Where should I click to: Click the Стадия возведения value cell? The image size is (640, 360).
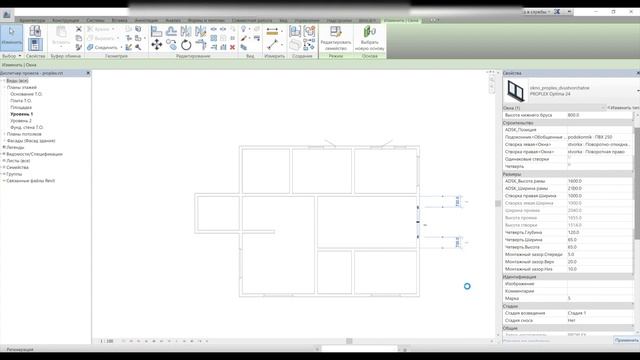click(599, 313)
